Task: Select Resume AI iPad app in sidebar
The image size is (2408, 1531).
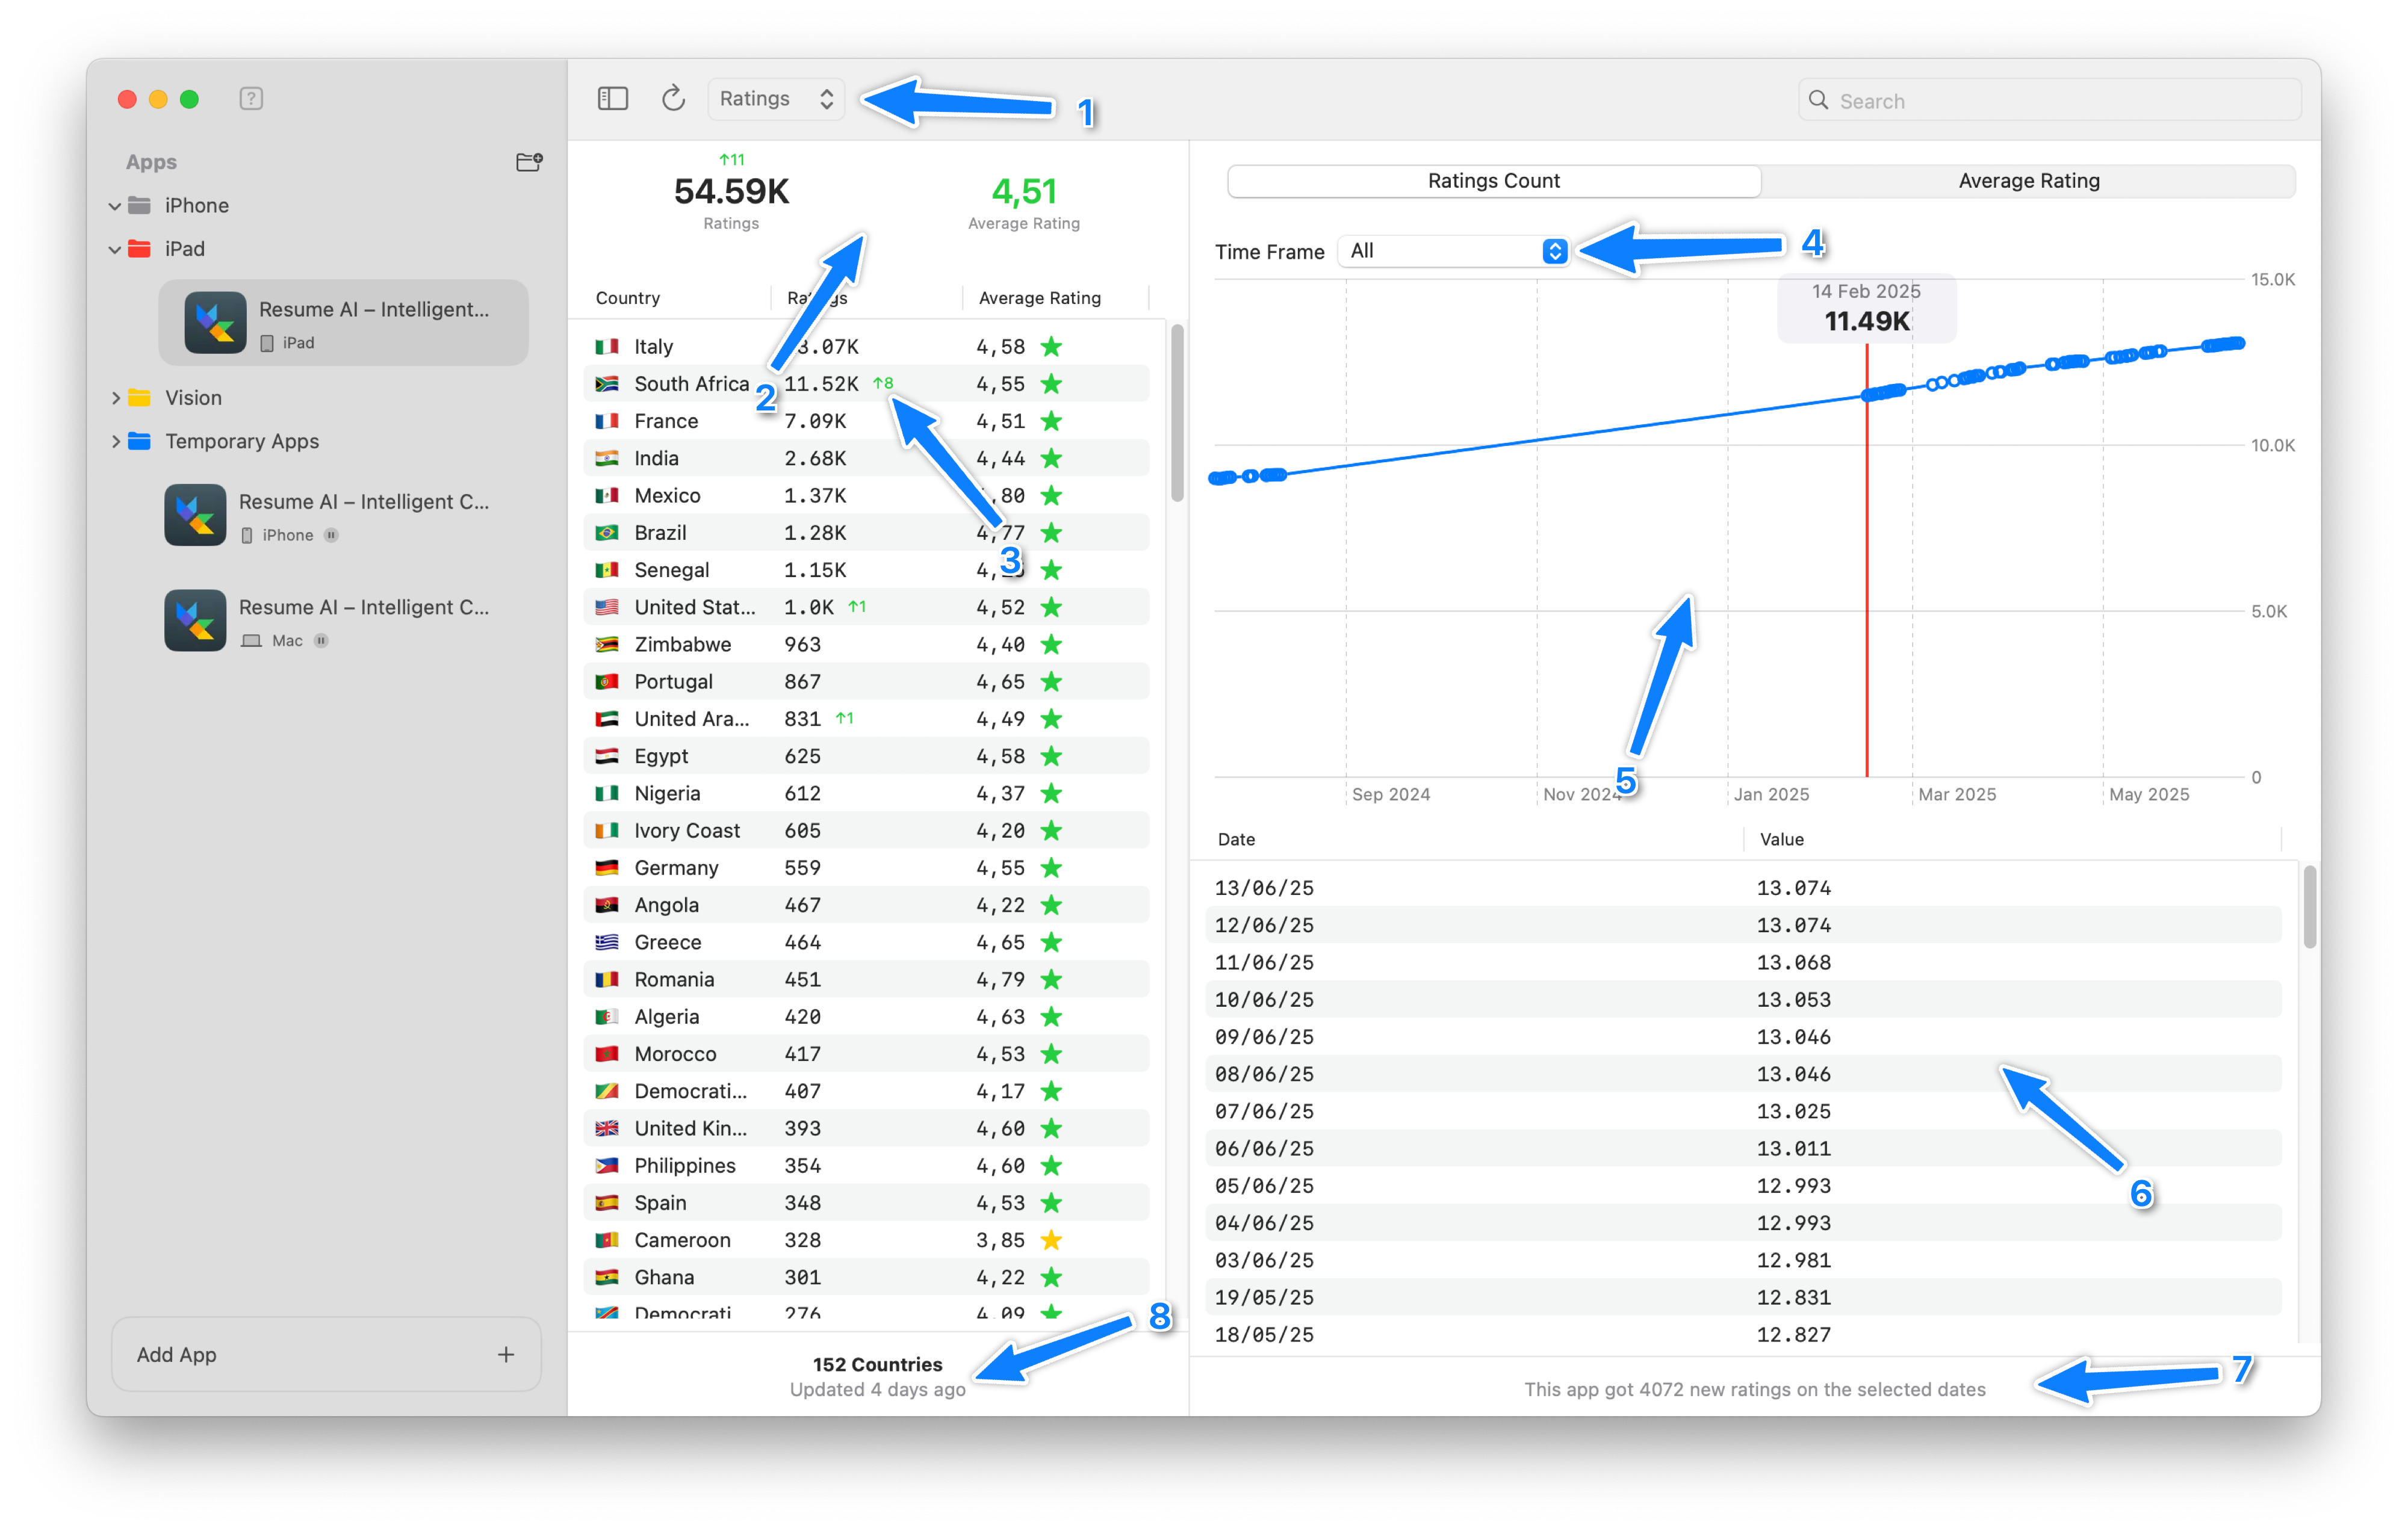Action: [343, 322]
